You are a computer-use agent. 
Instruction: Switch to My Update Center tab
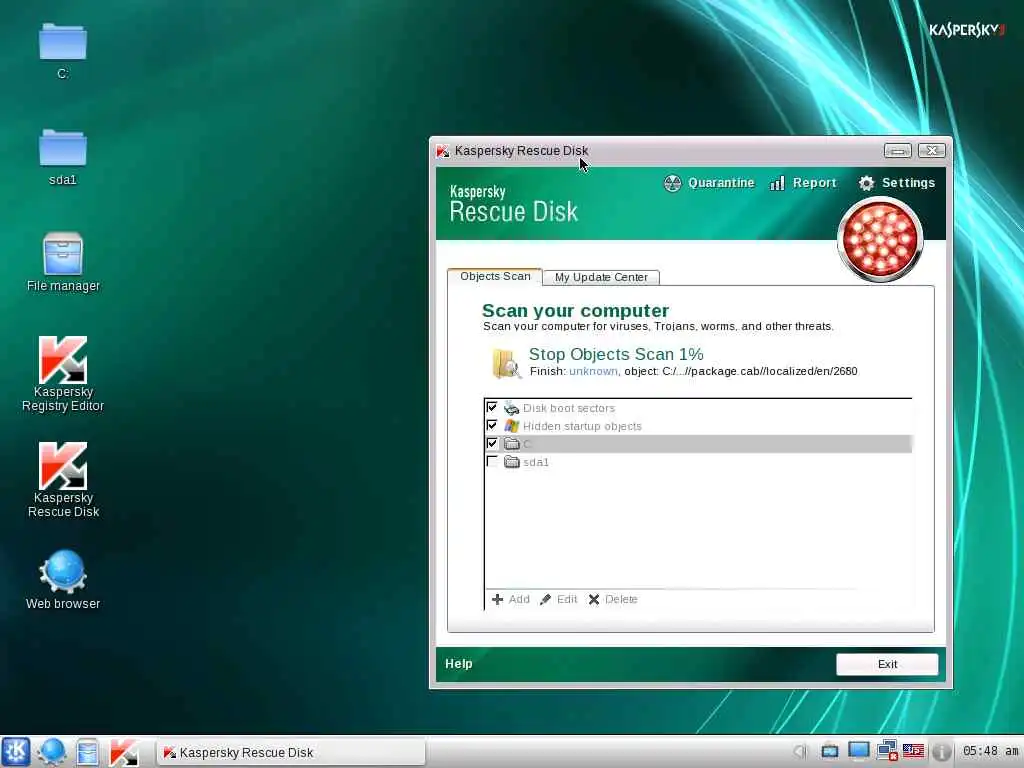(601, 277)
